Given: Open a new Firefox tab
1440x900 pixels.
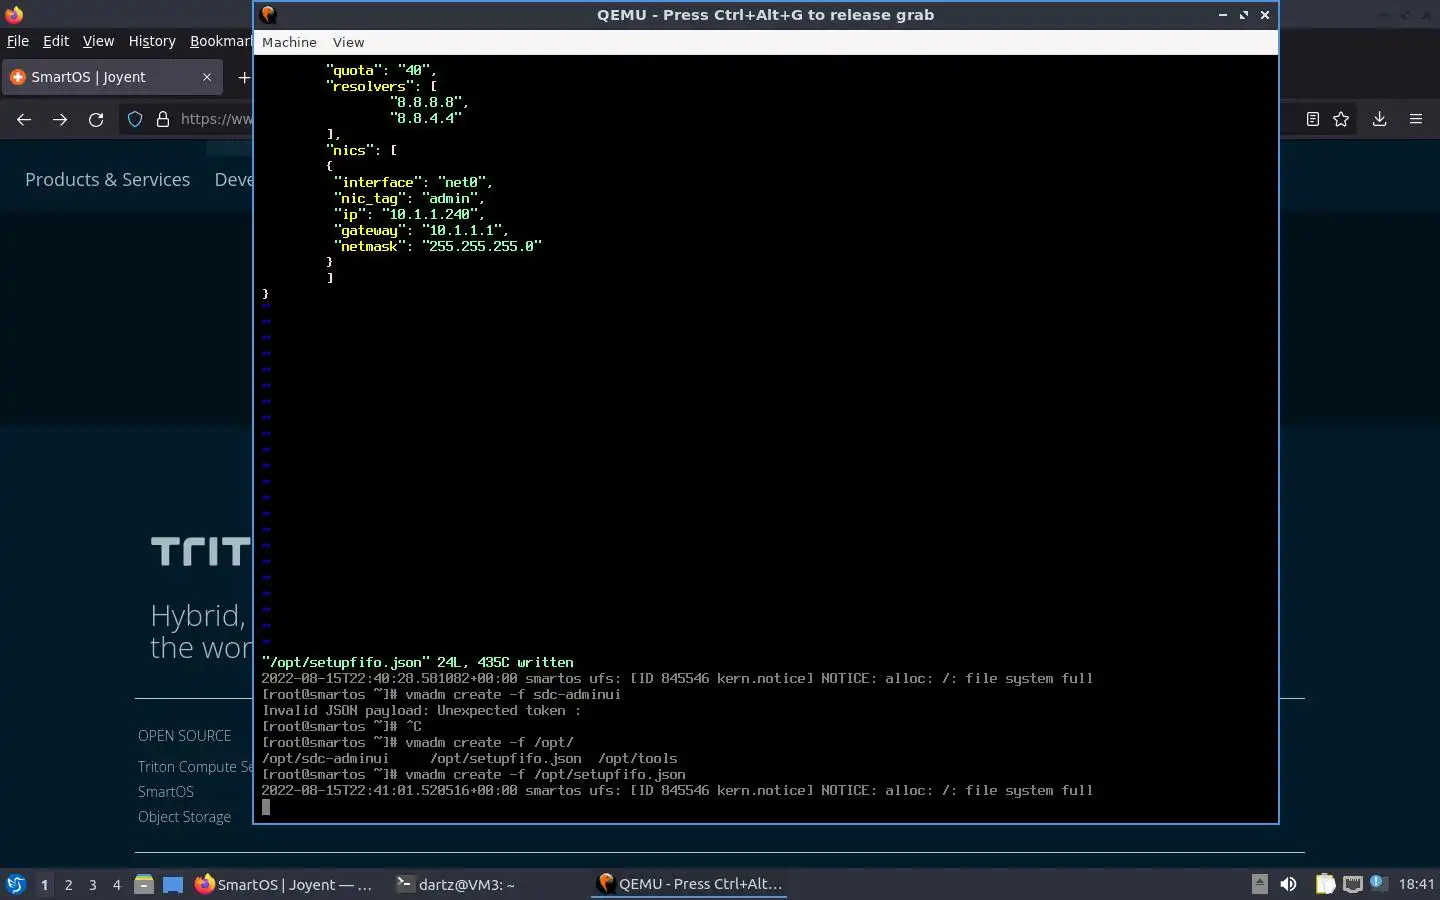Looking at the screenshot, I should pyautogui.click(x=243, y=77).
